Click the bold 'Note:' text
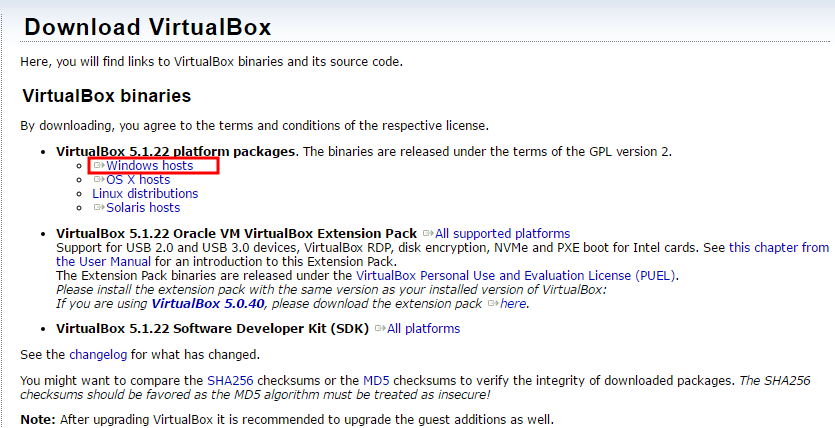Viewport: 835px width, 428px height. (38, 419)
